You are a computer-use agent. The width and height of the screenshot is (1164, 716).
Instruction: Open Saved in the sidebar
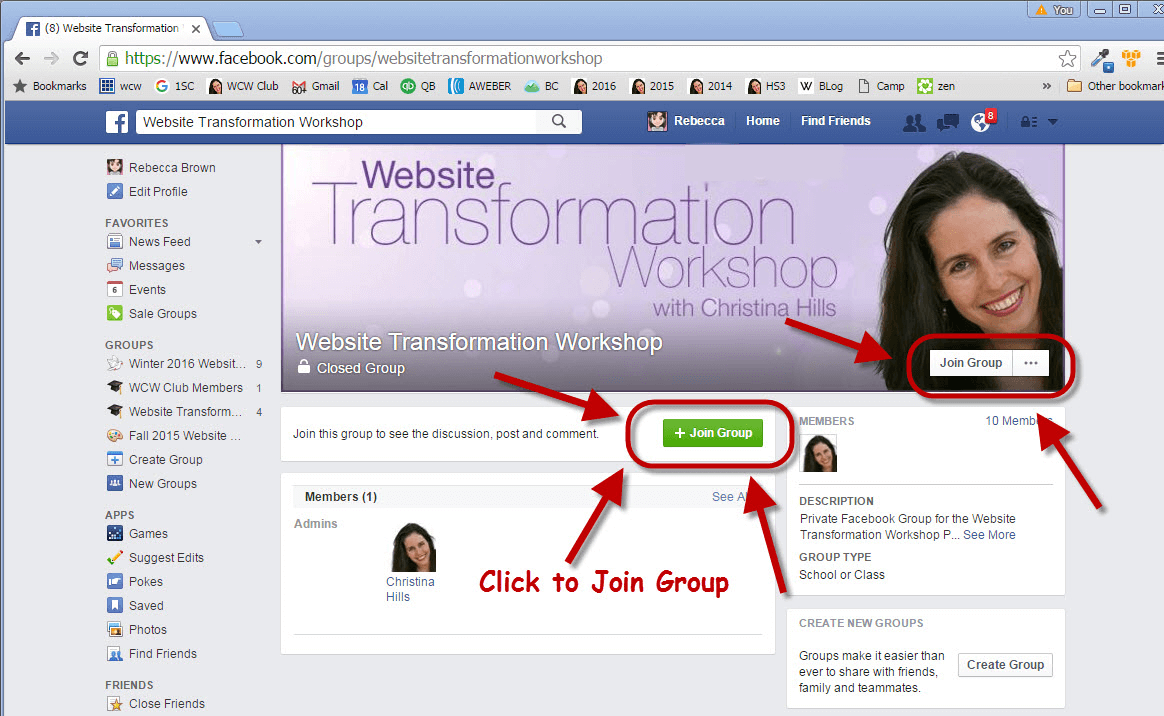[x=134, y=605]
